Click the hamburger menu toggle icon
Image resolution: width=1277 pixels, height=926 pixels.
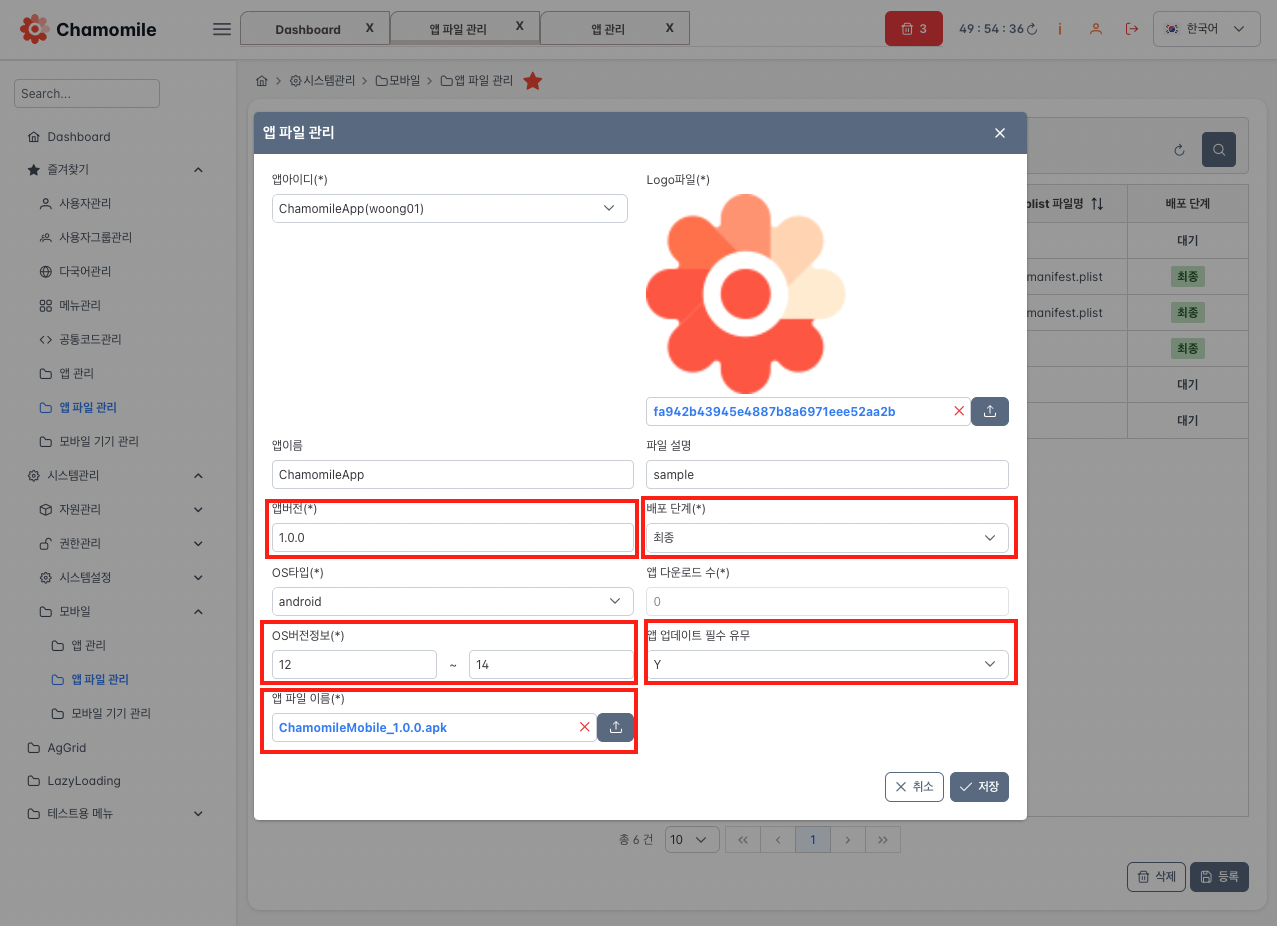click(x=222, y=29)
